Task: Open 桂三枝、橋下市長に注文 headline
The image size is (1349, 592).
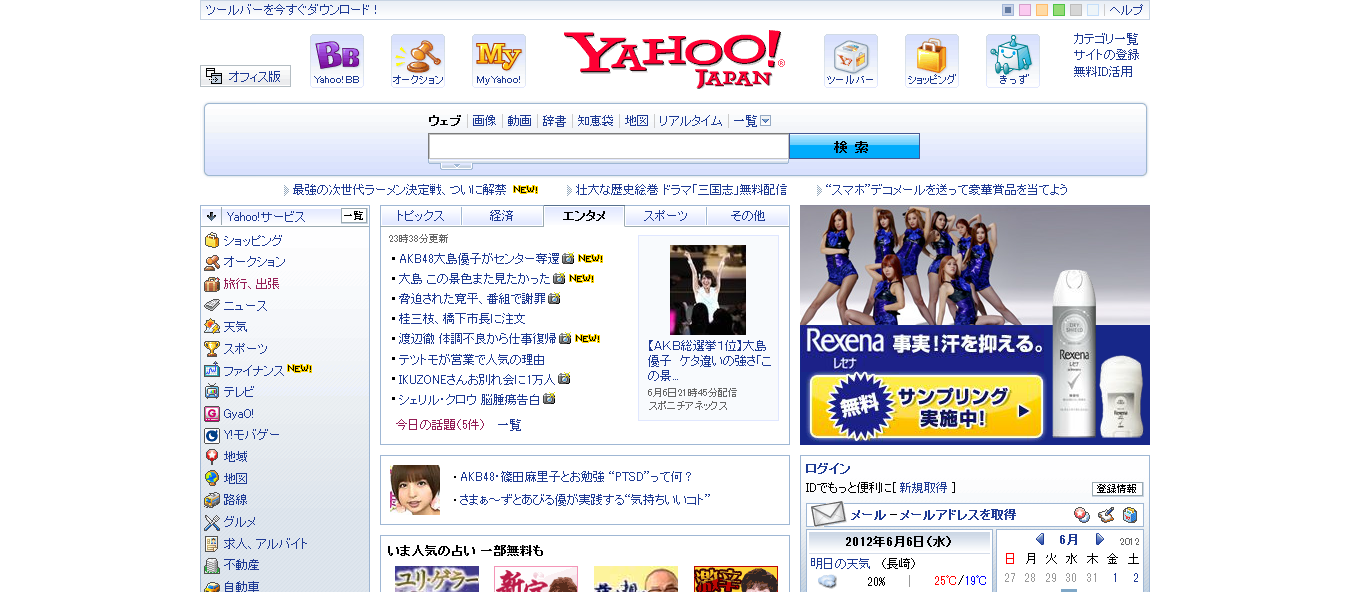Action: (x=462, y=319)
